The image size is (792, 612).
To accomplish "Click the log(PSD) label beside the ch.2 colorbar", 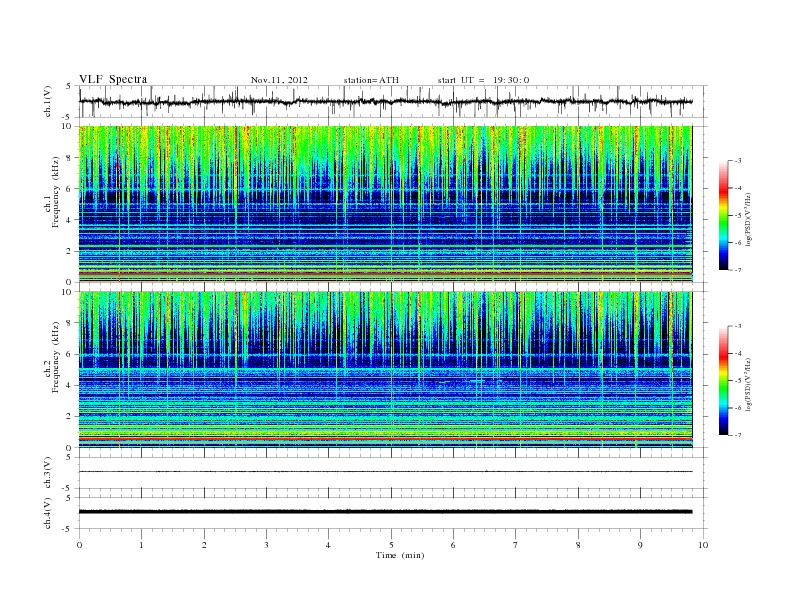I will tap(749, 384).
